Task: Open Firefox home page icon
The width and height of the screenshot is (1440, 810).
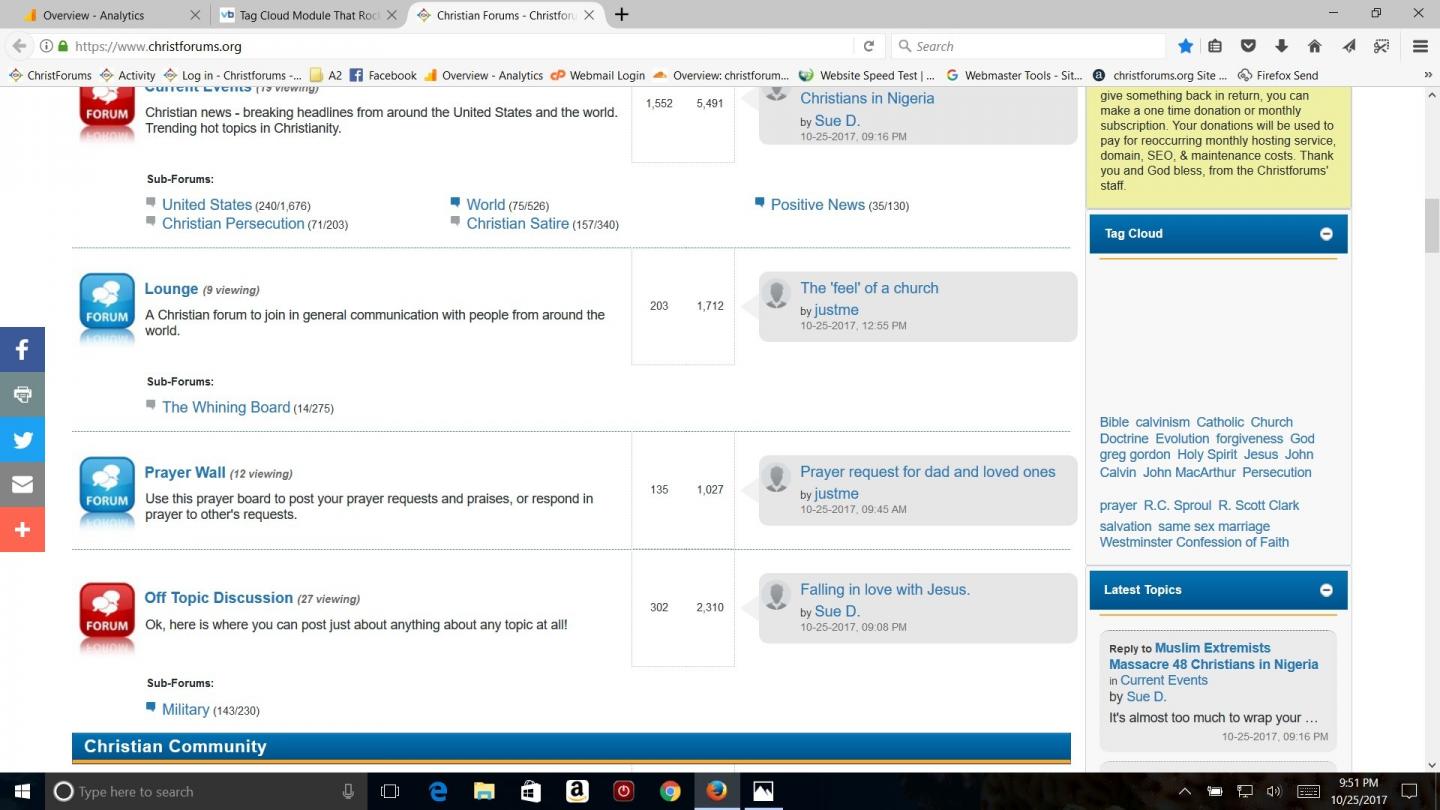Action: (1315, 46)
